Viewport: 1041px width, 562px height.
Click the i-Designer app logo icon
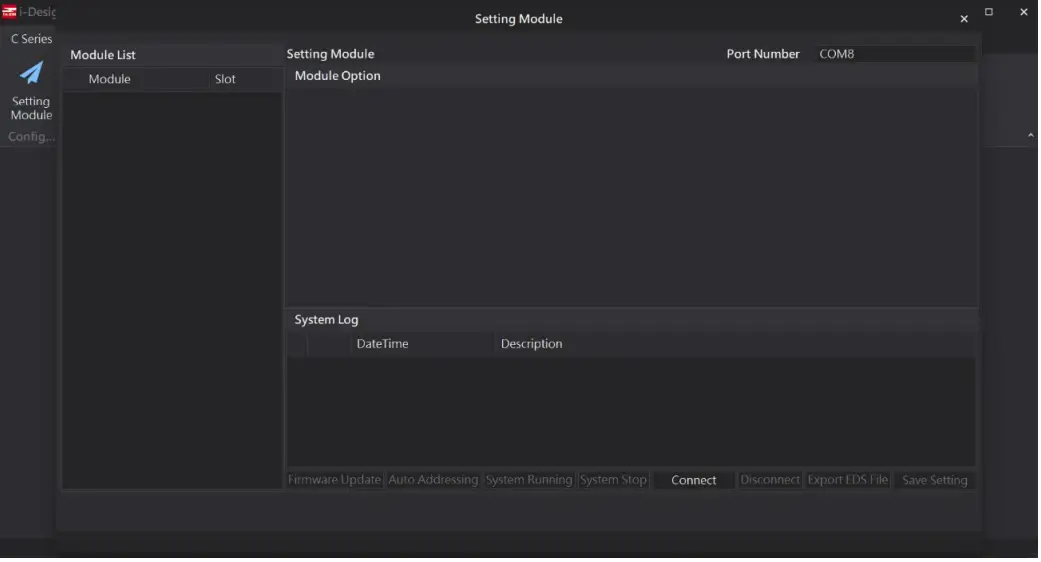9,12
